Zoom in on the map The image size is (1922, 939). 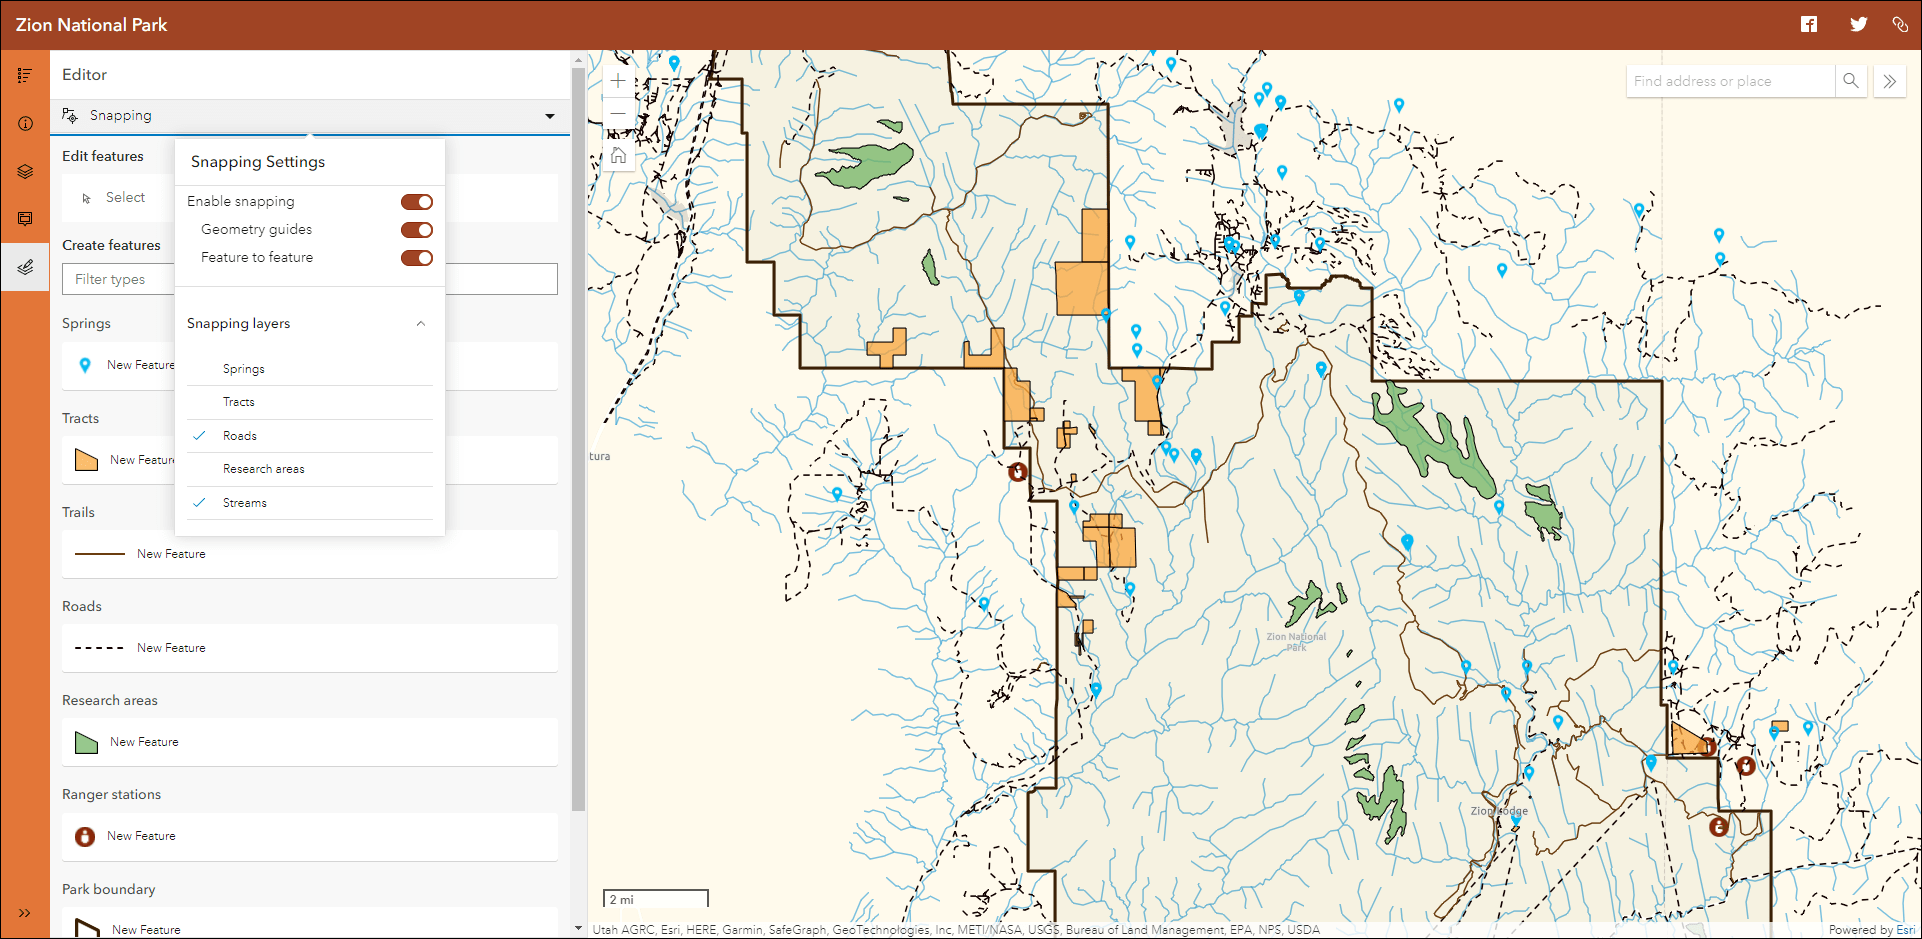tap(618, 81)
